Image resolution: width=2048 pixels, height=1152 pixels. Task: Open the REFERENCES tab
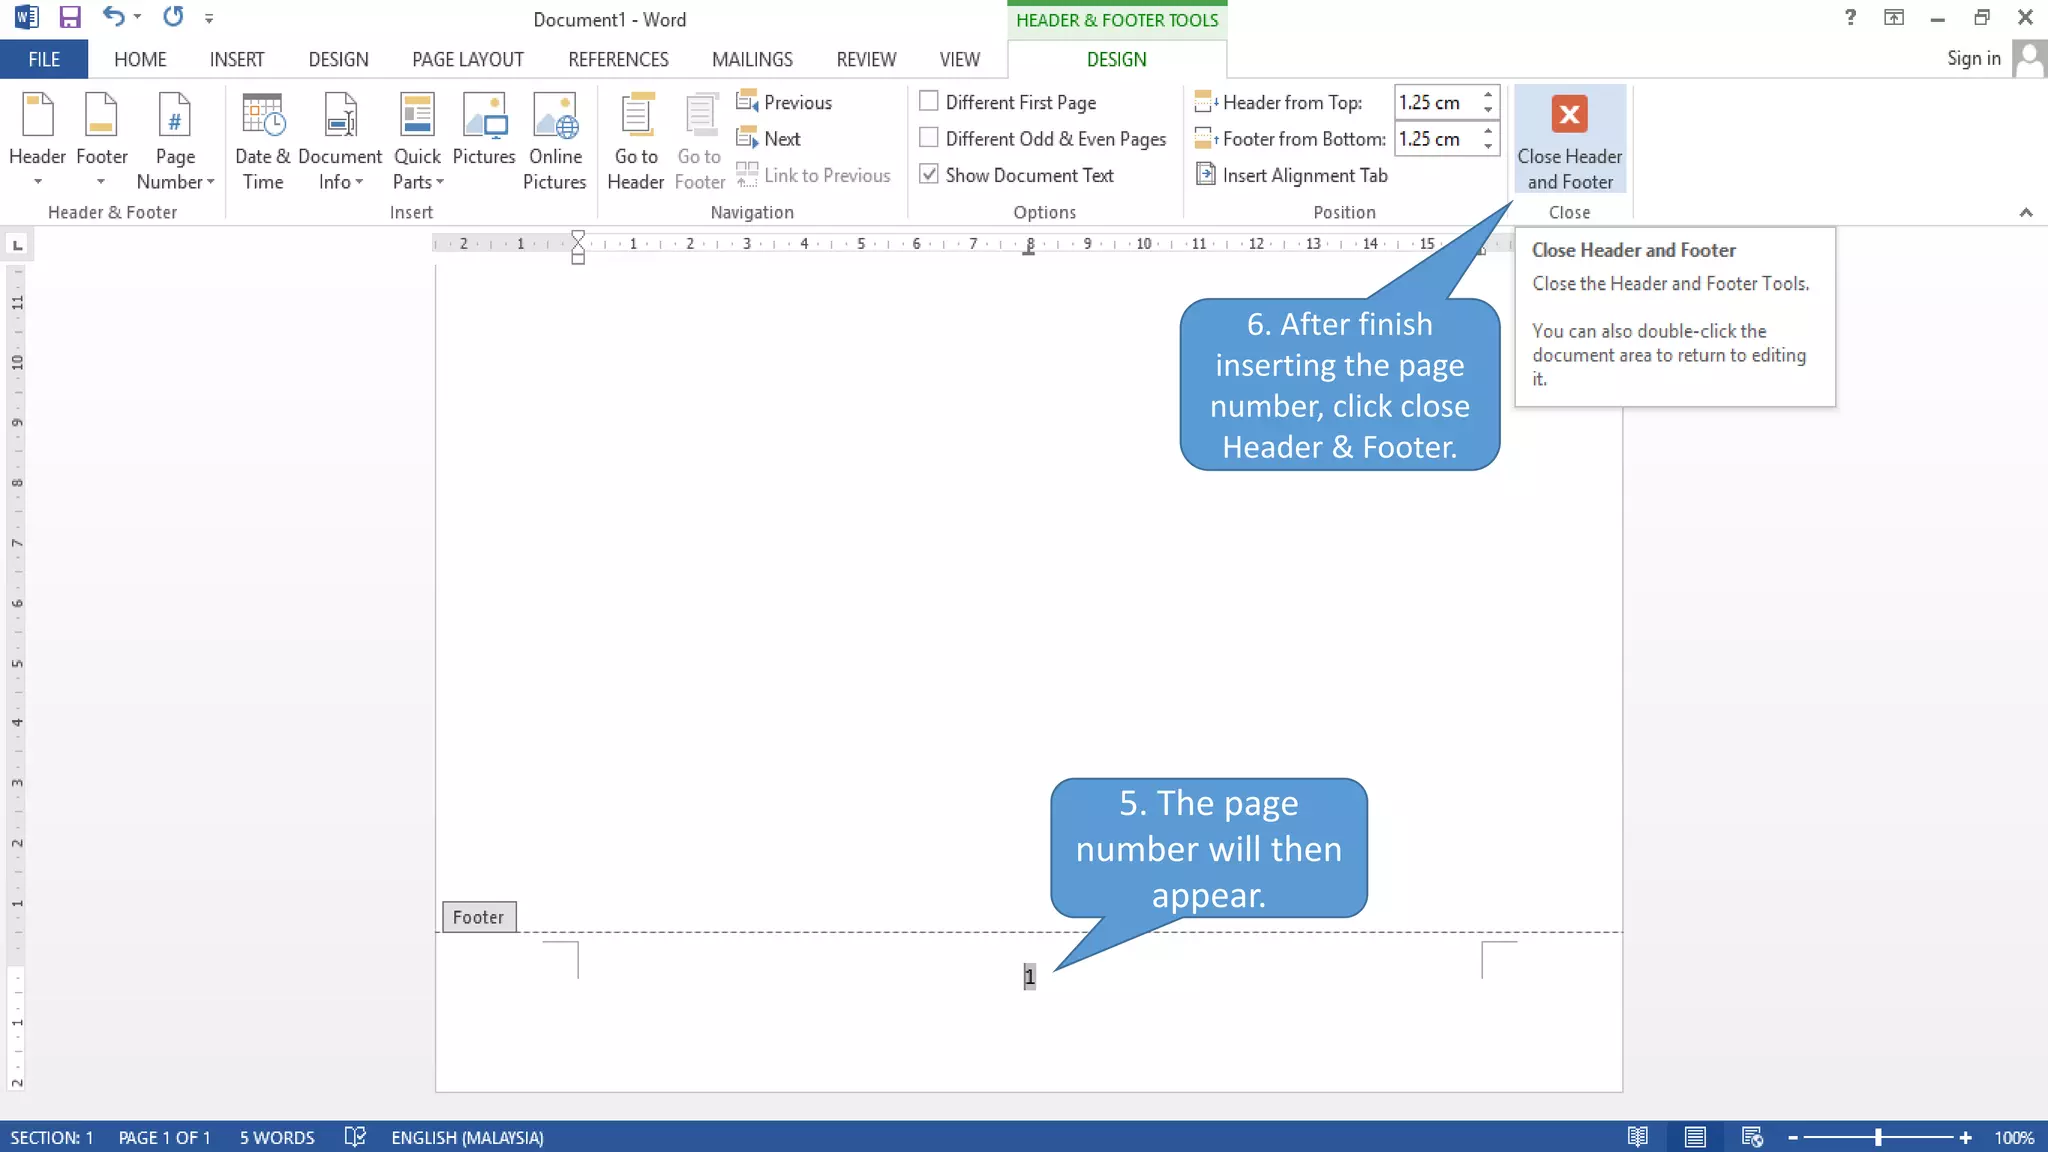[x=618, y=59]
